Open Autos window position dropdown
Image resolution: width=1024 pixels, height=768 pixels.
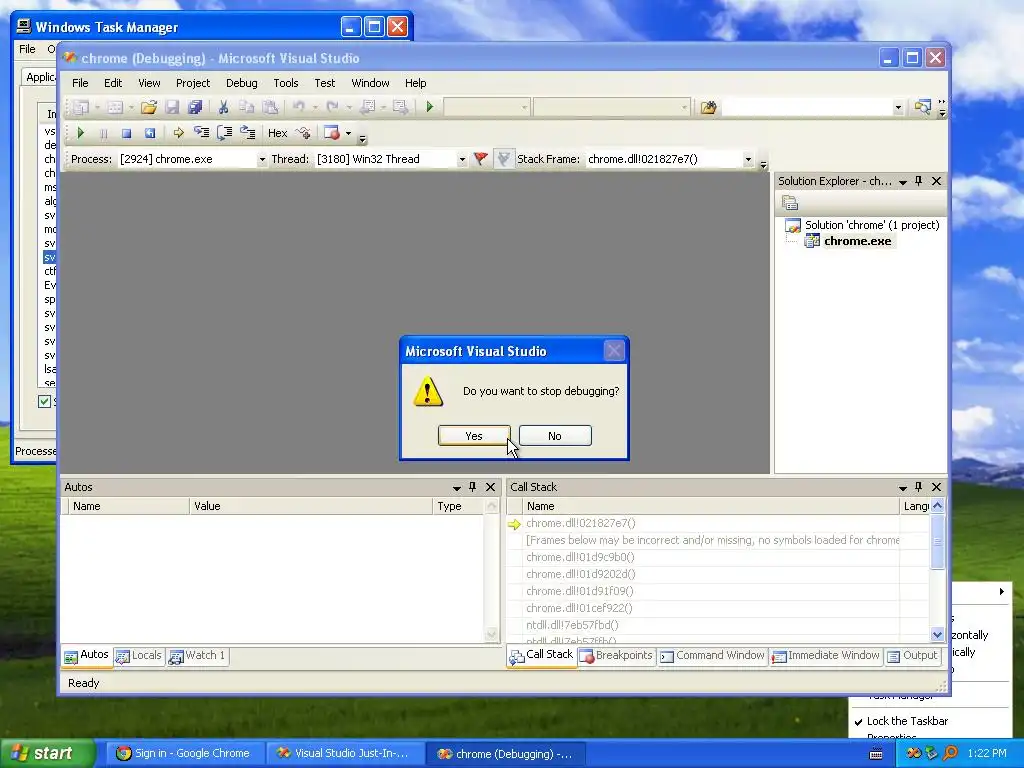coord(456,488)
